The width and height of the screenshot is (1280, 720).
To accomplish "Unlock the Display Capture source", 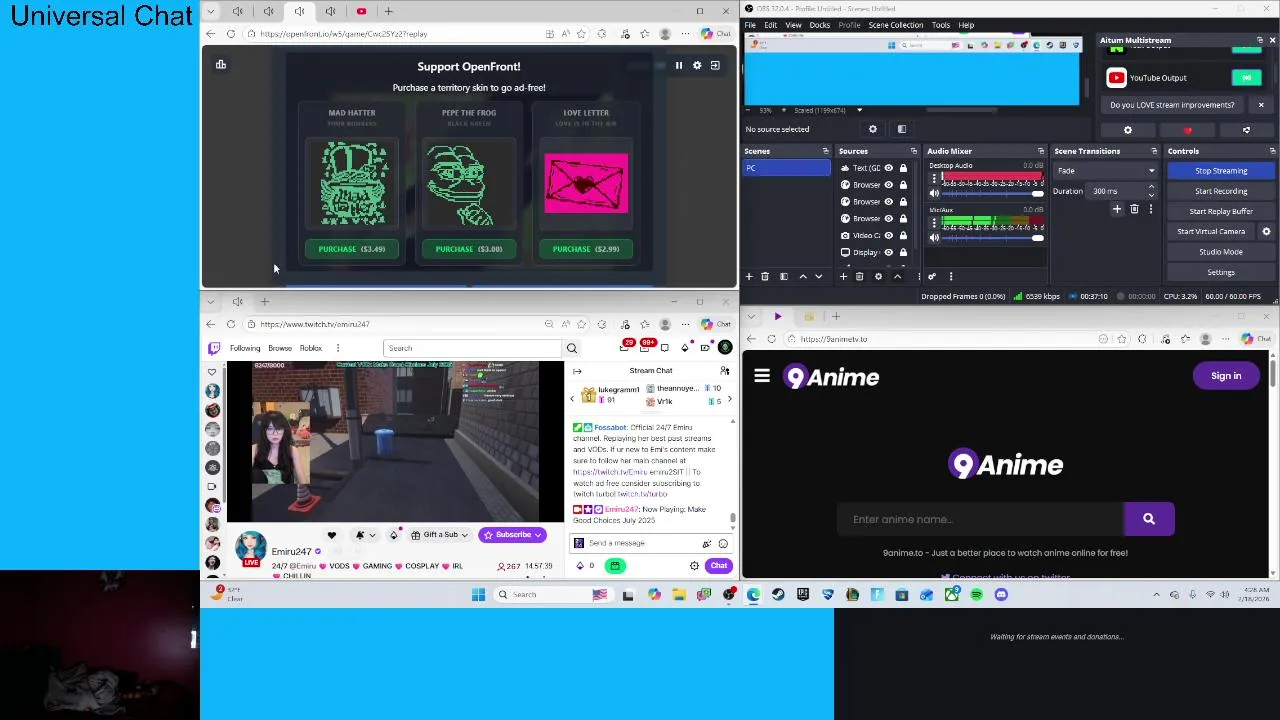I will (903, 252).
